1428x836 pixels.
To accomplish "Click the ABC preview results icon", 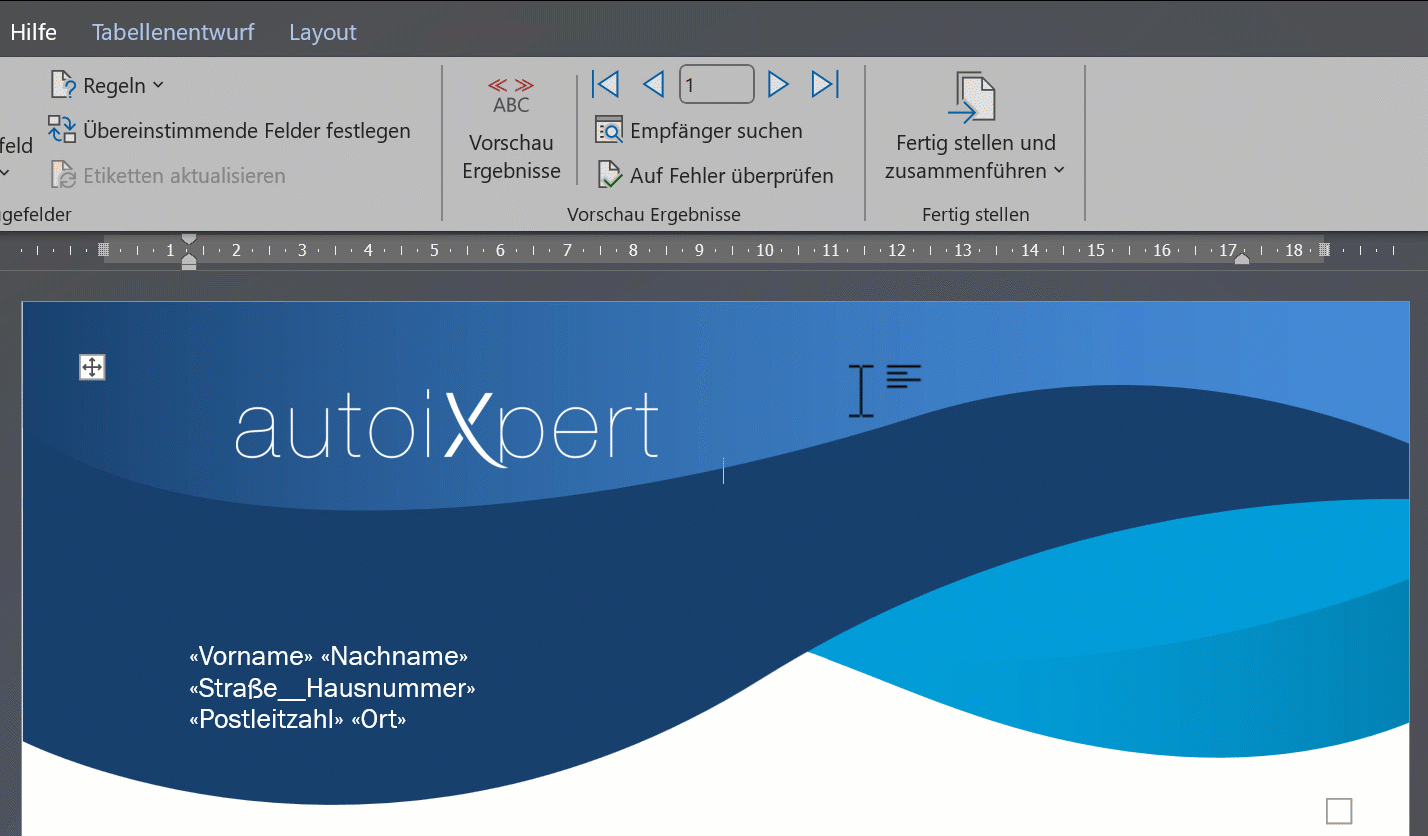I will coord(511,95).
